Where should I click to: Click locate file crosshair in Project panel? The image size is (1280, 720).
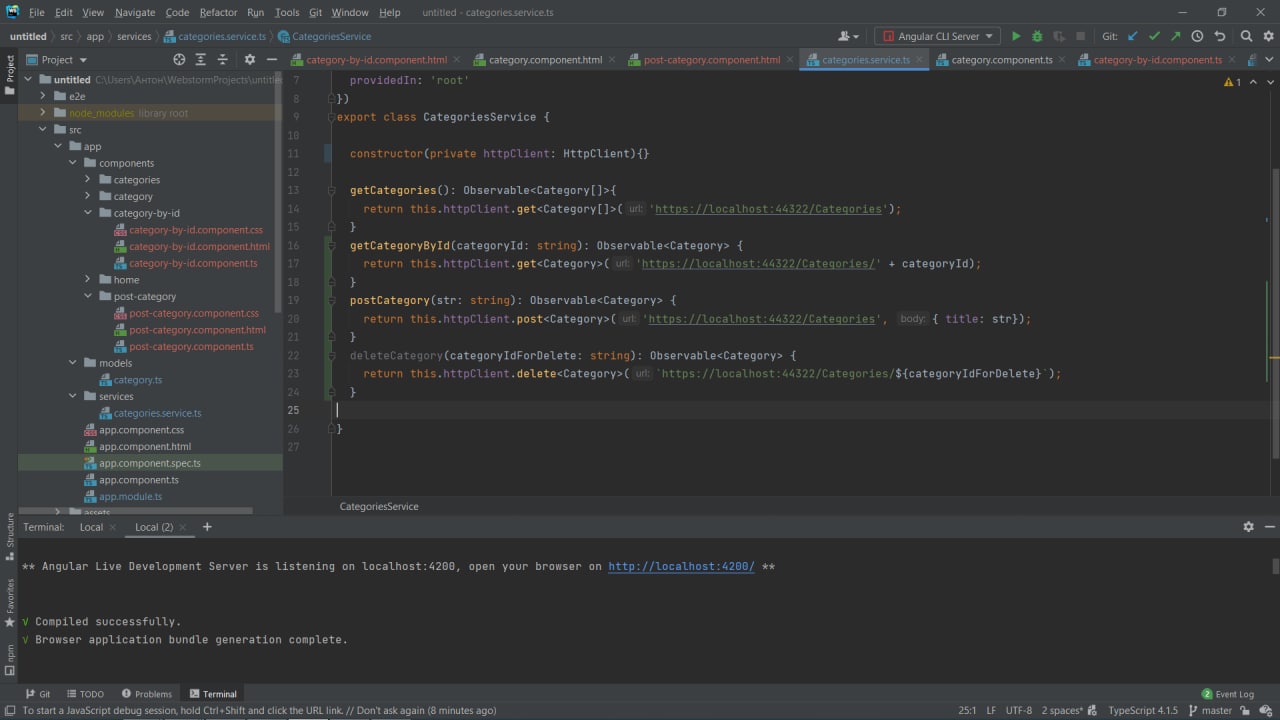pyautogui.click(x=179, y=60)
